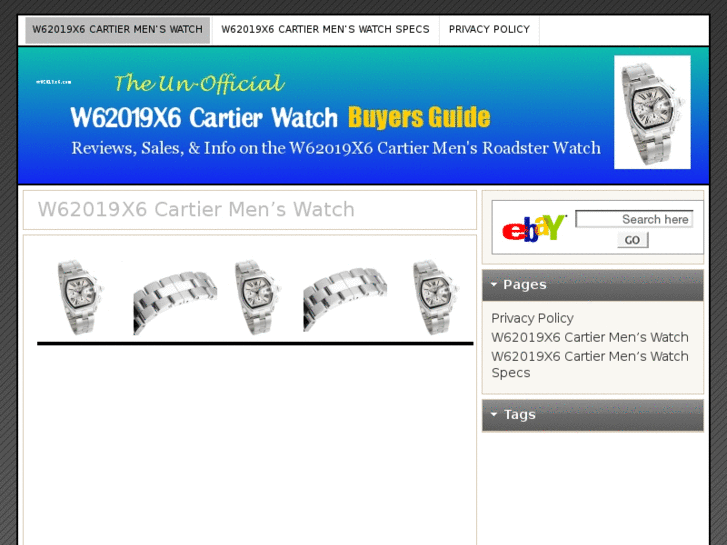The width and height of the screenshot is (727, 545).
Task: Open the W62019X6 Cartier Men's Watch Specs tab
Action: 325,30
